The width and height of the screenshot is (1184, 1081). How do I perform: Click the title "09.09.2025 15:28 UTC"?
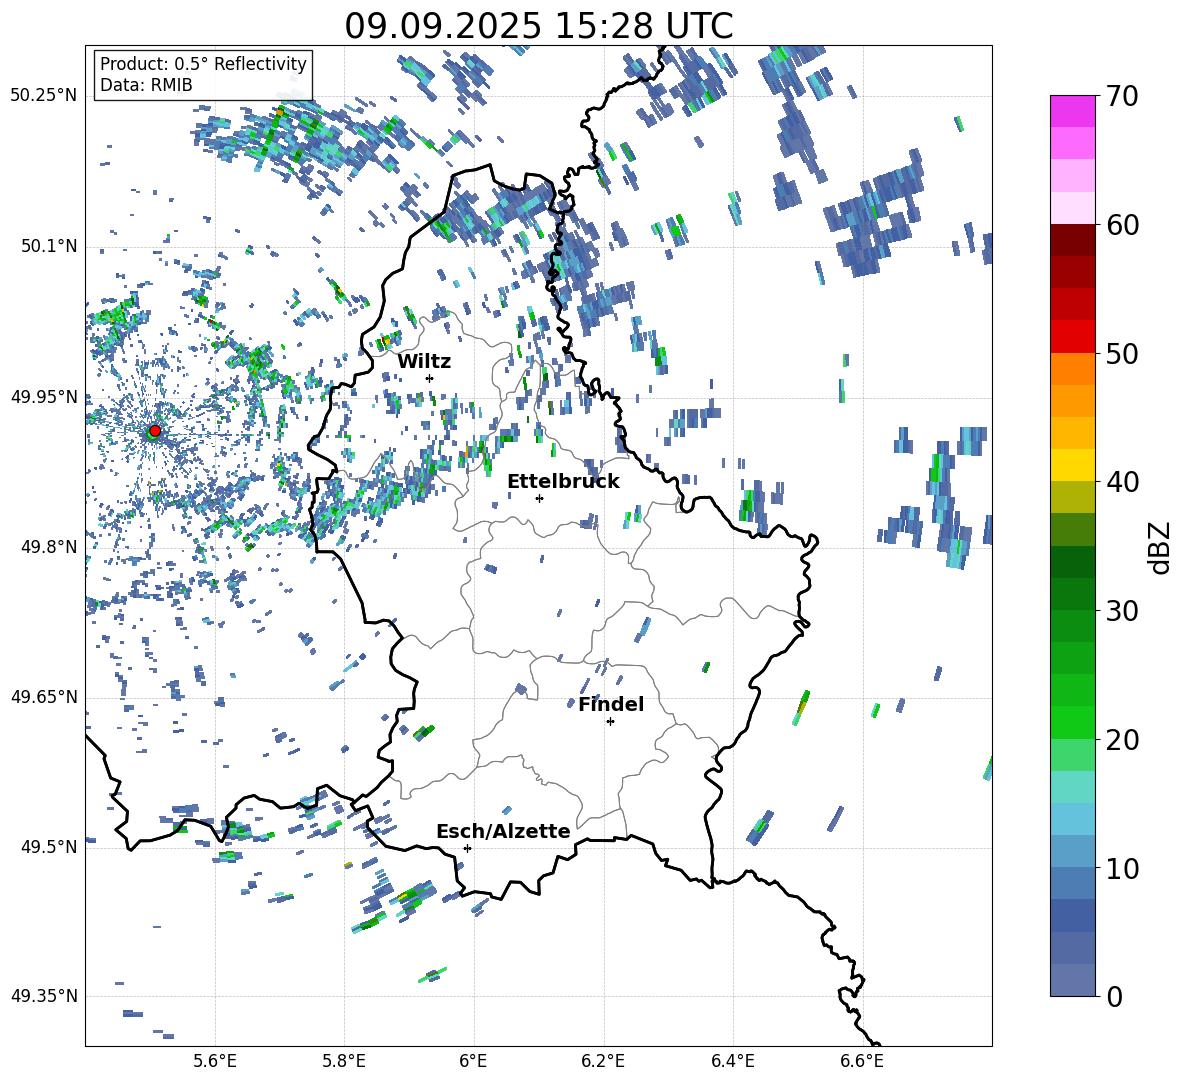[x=538, y=26]
